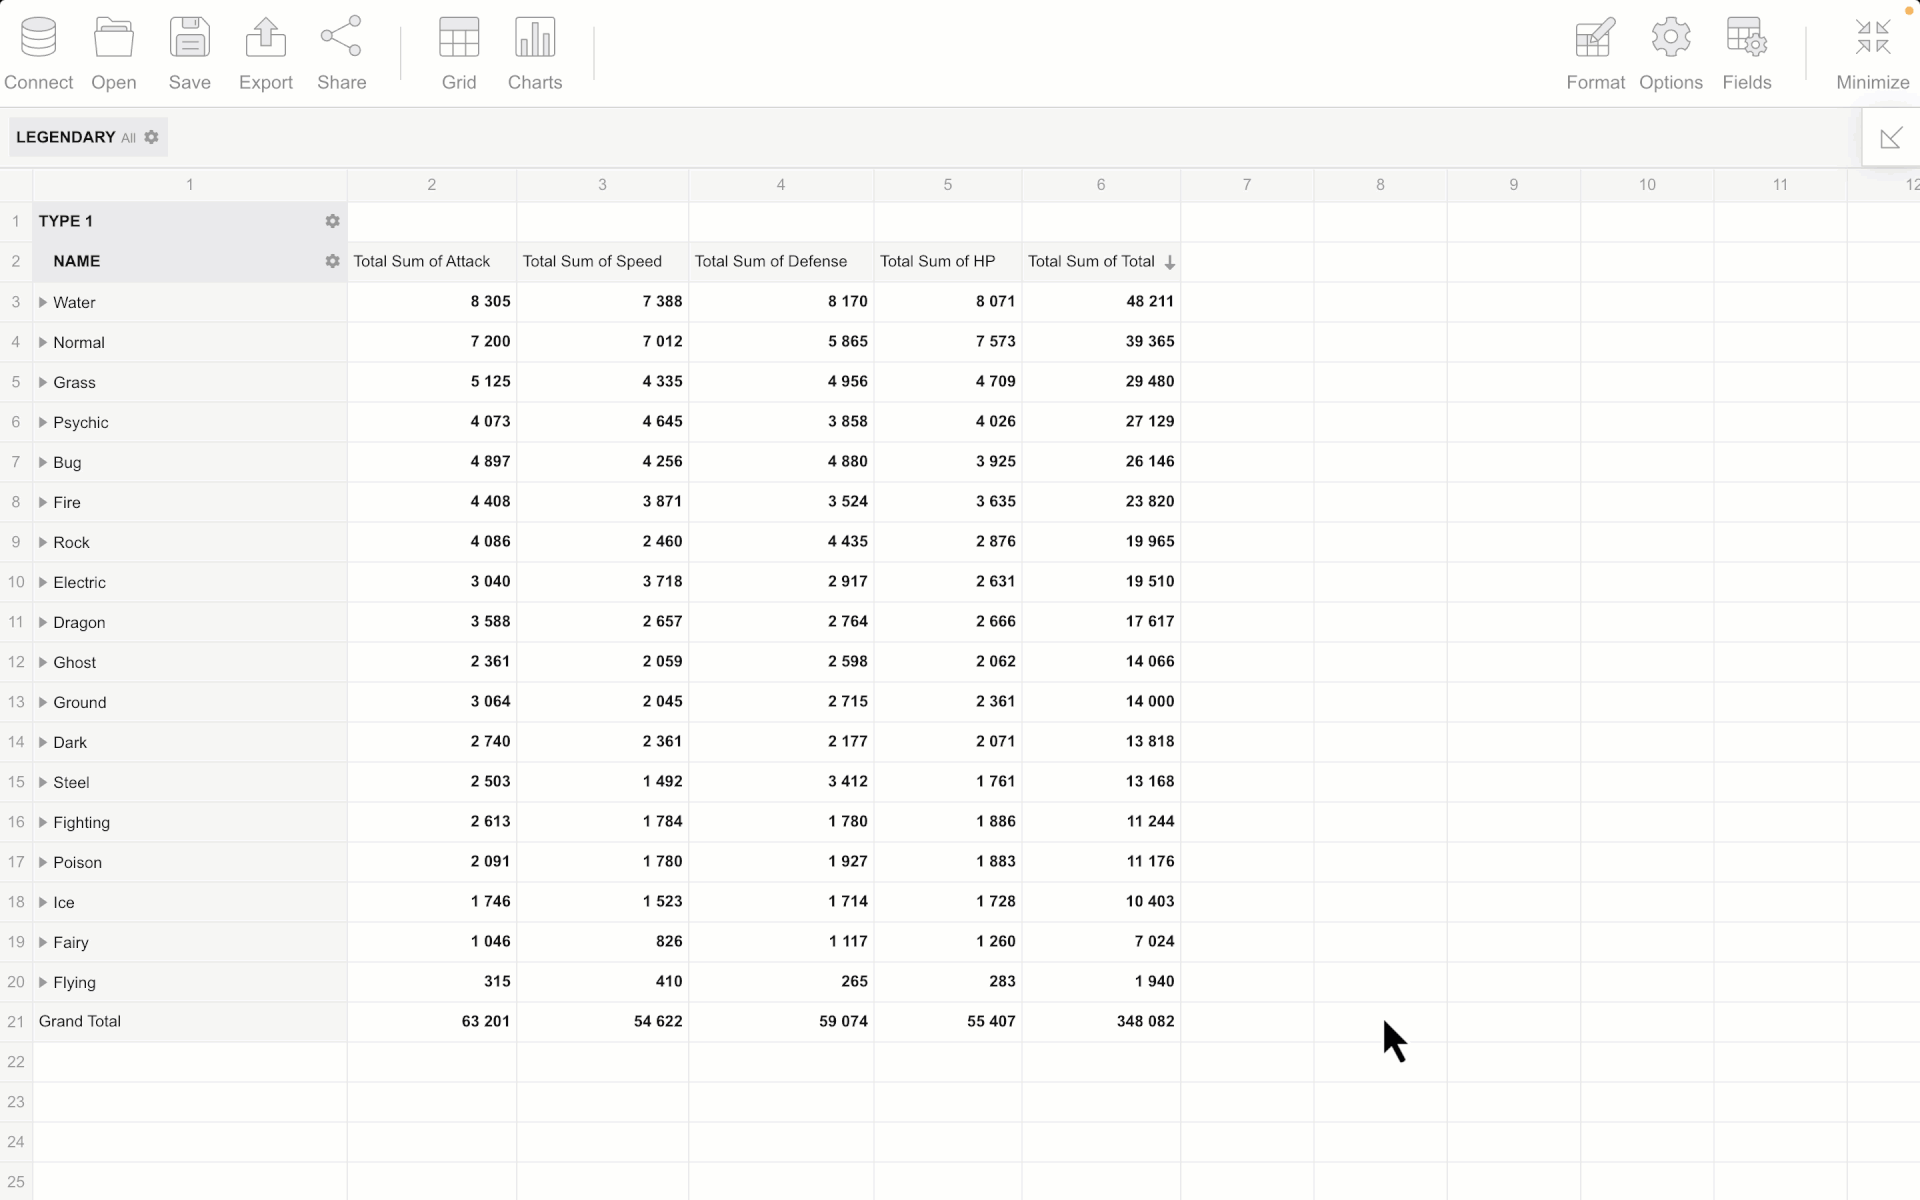Image resolution: width=1920 pixels, height=1200 pixels.
Task: Switch to Charts view
Action: tap(535, 54)
